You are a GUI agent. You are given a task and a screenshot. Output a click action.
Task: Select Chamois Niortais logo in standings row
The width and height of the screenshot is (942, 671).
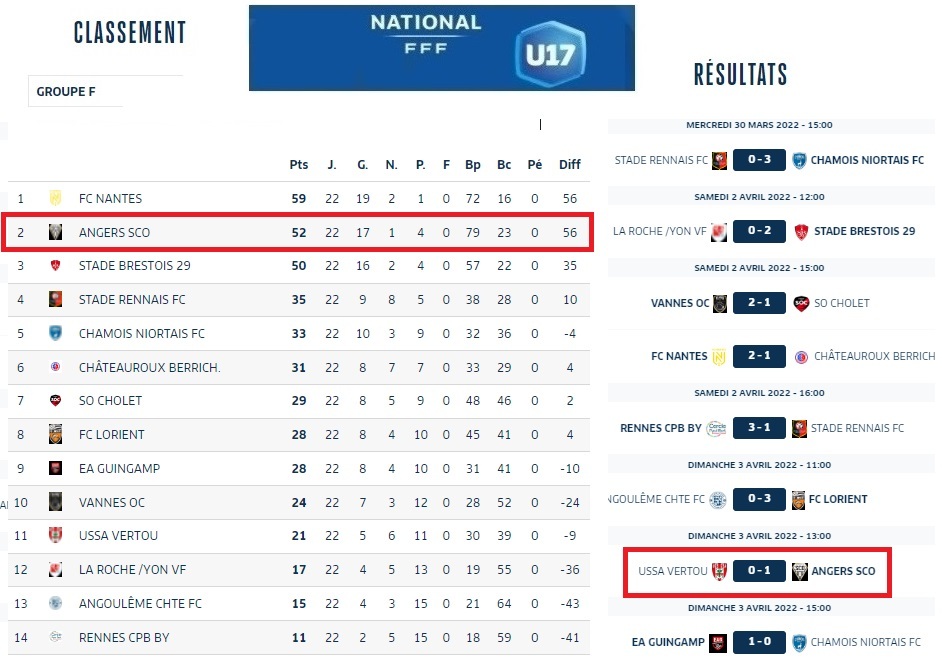[56, 333]
